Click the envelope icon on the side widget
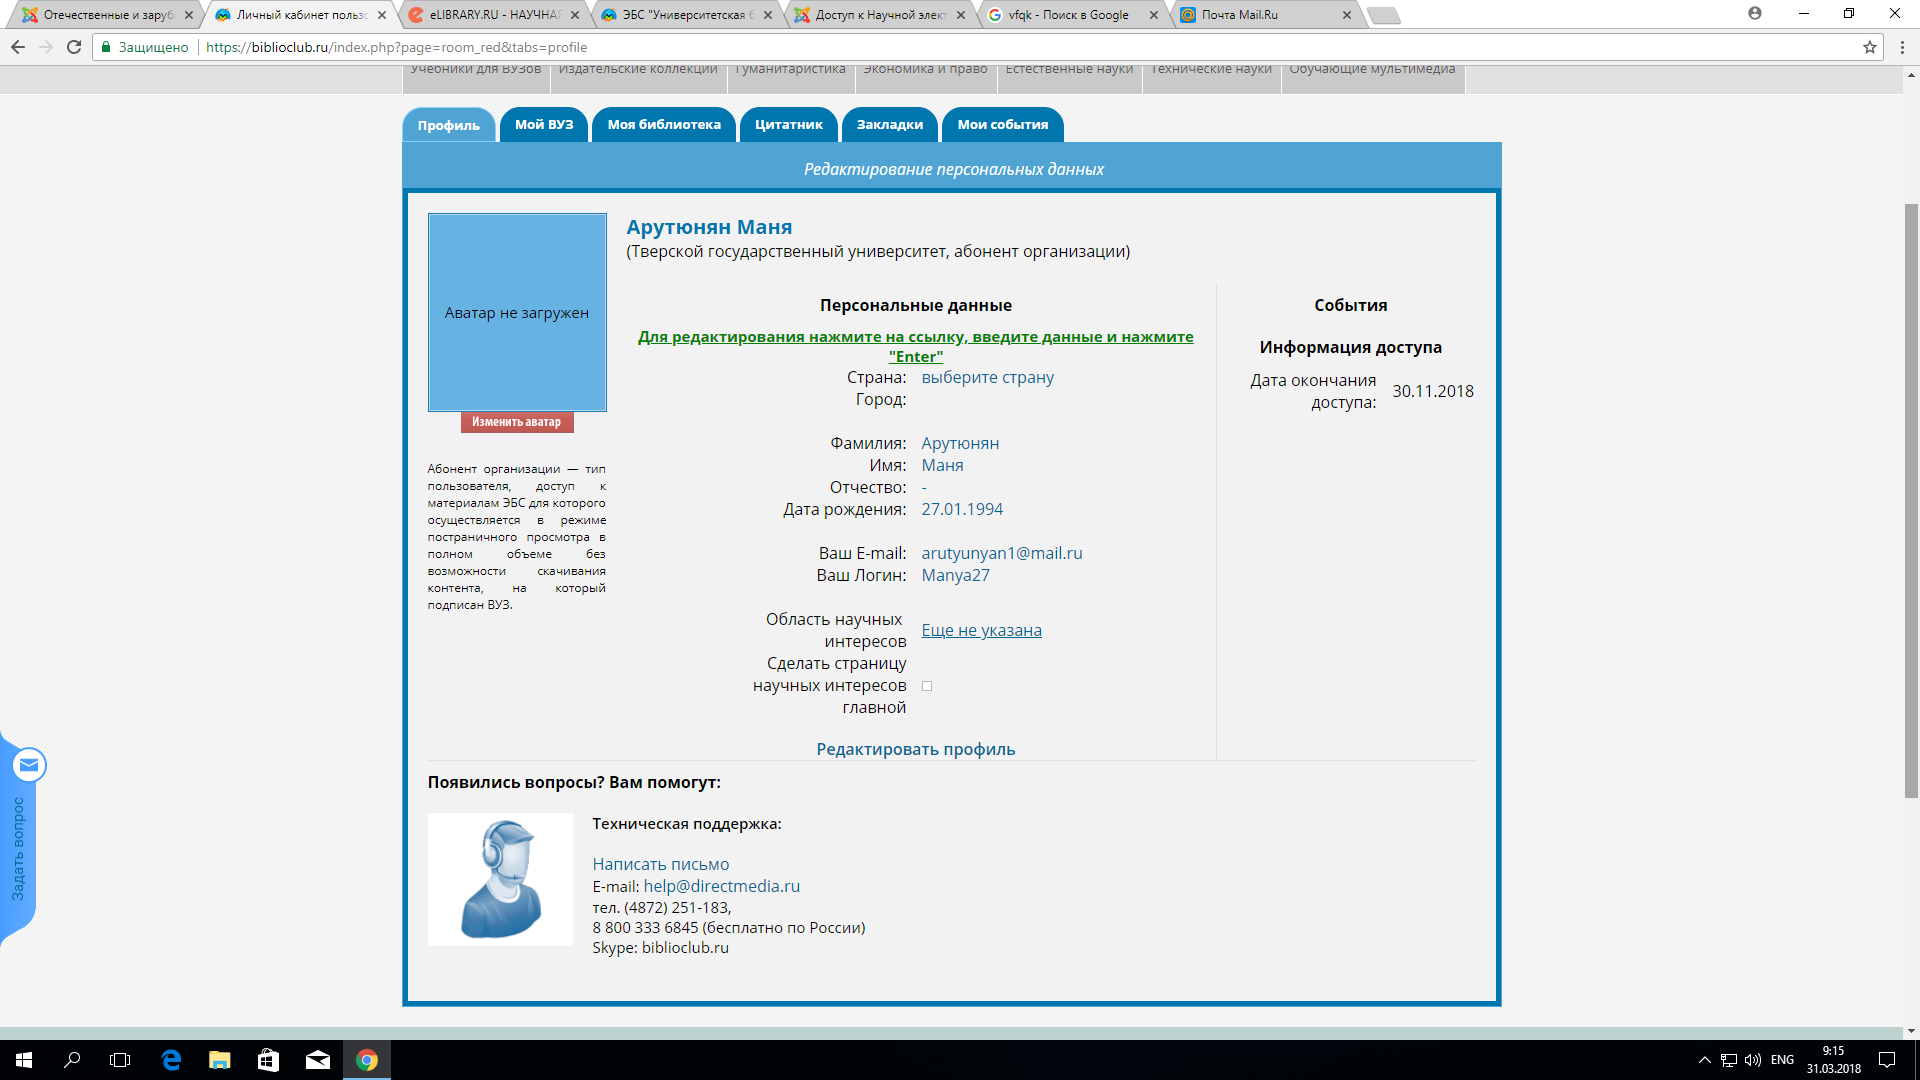This screenshot has height=1080, width=1920. [x=29, y=765]
